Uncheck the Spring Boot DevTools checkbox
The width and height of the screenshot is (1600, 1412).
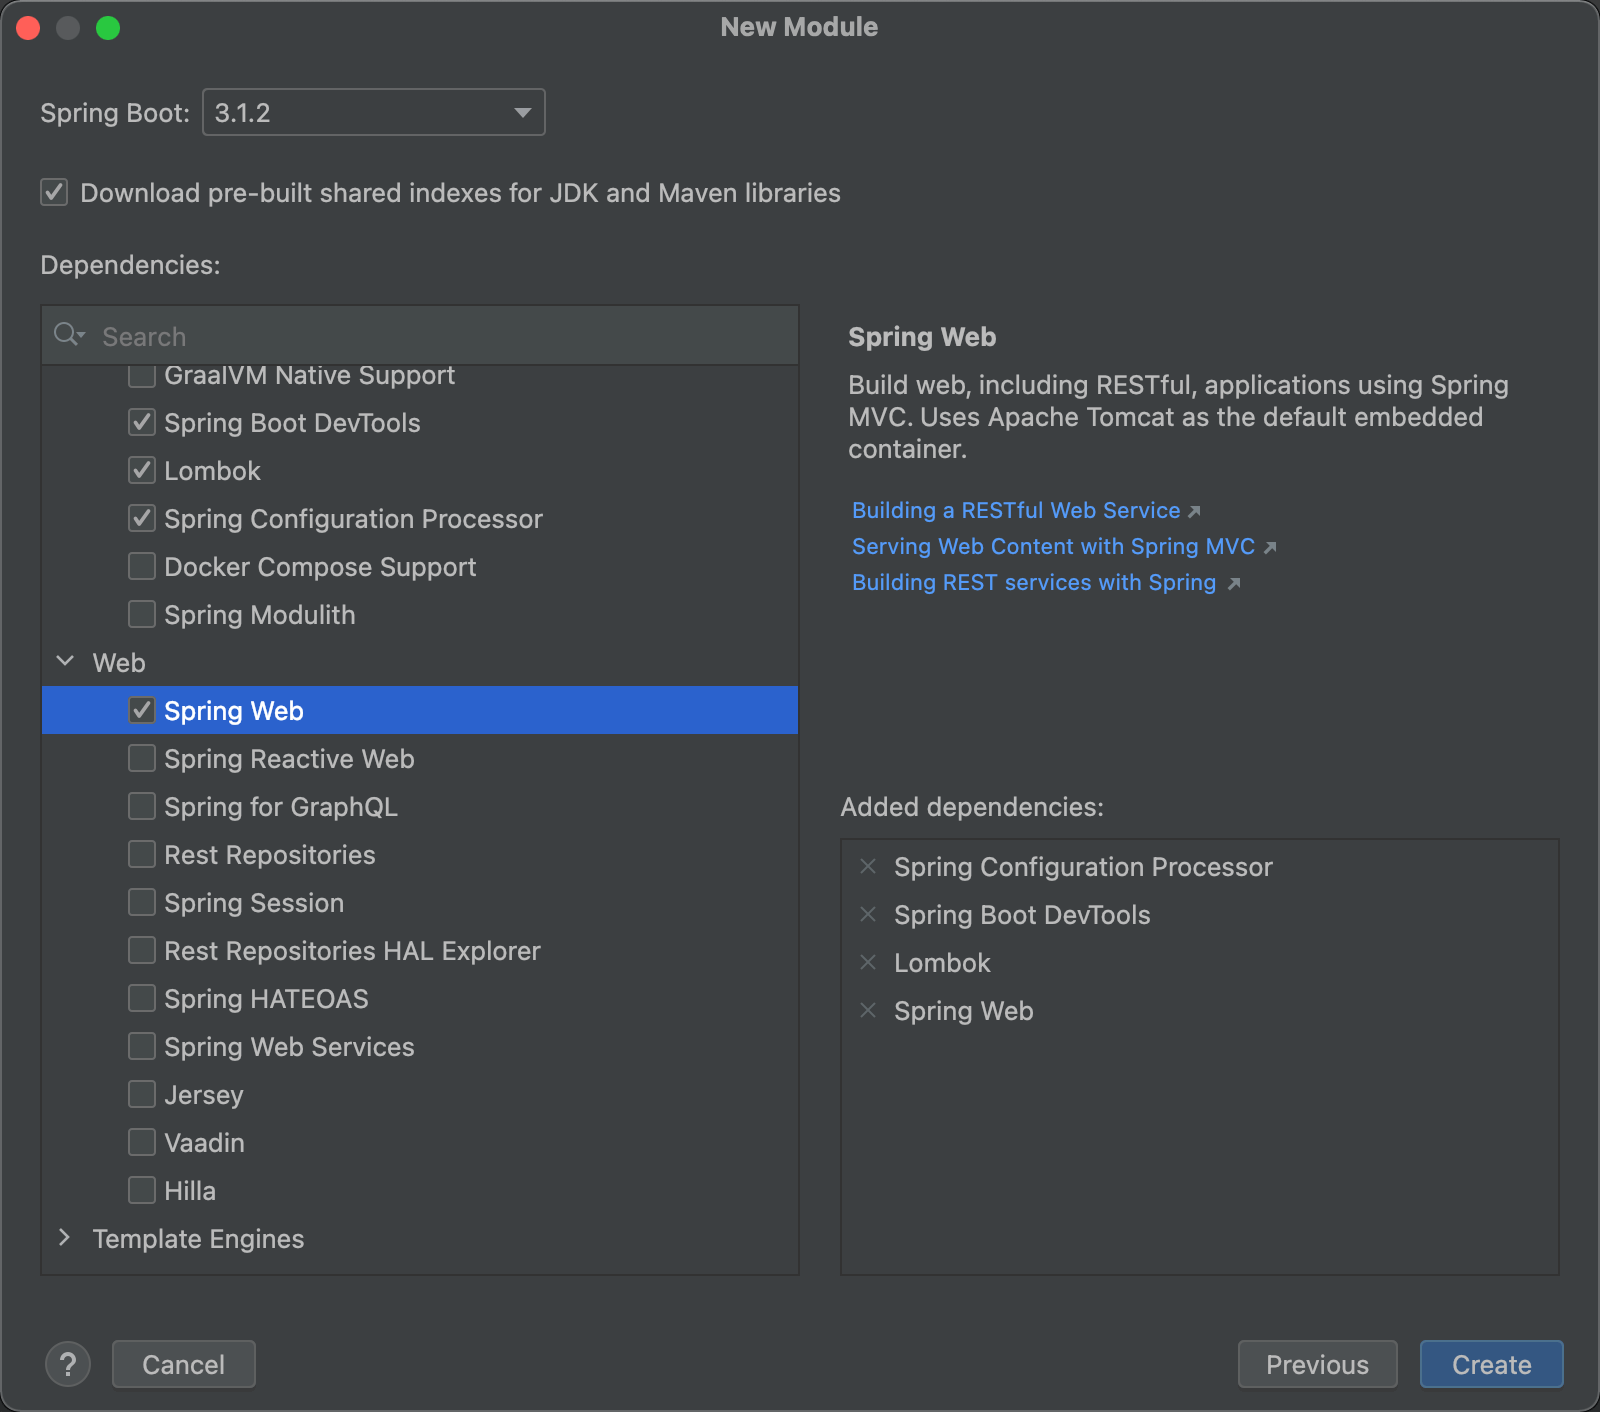pos(142,423)
